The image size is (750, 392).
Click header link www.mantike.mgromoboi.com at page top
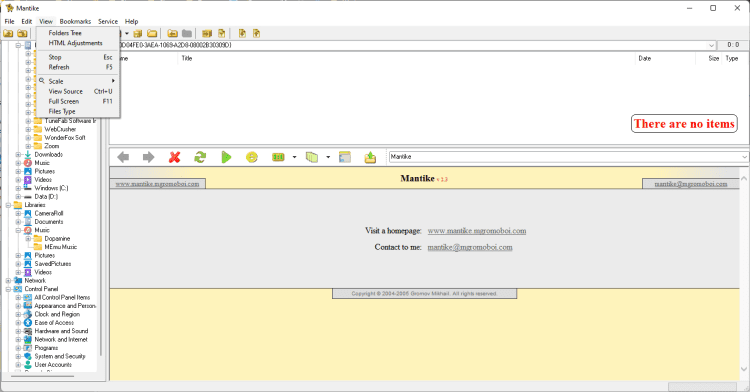point(157,184)
